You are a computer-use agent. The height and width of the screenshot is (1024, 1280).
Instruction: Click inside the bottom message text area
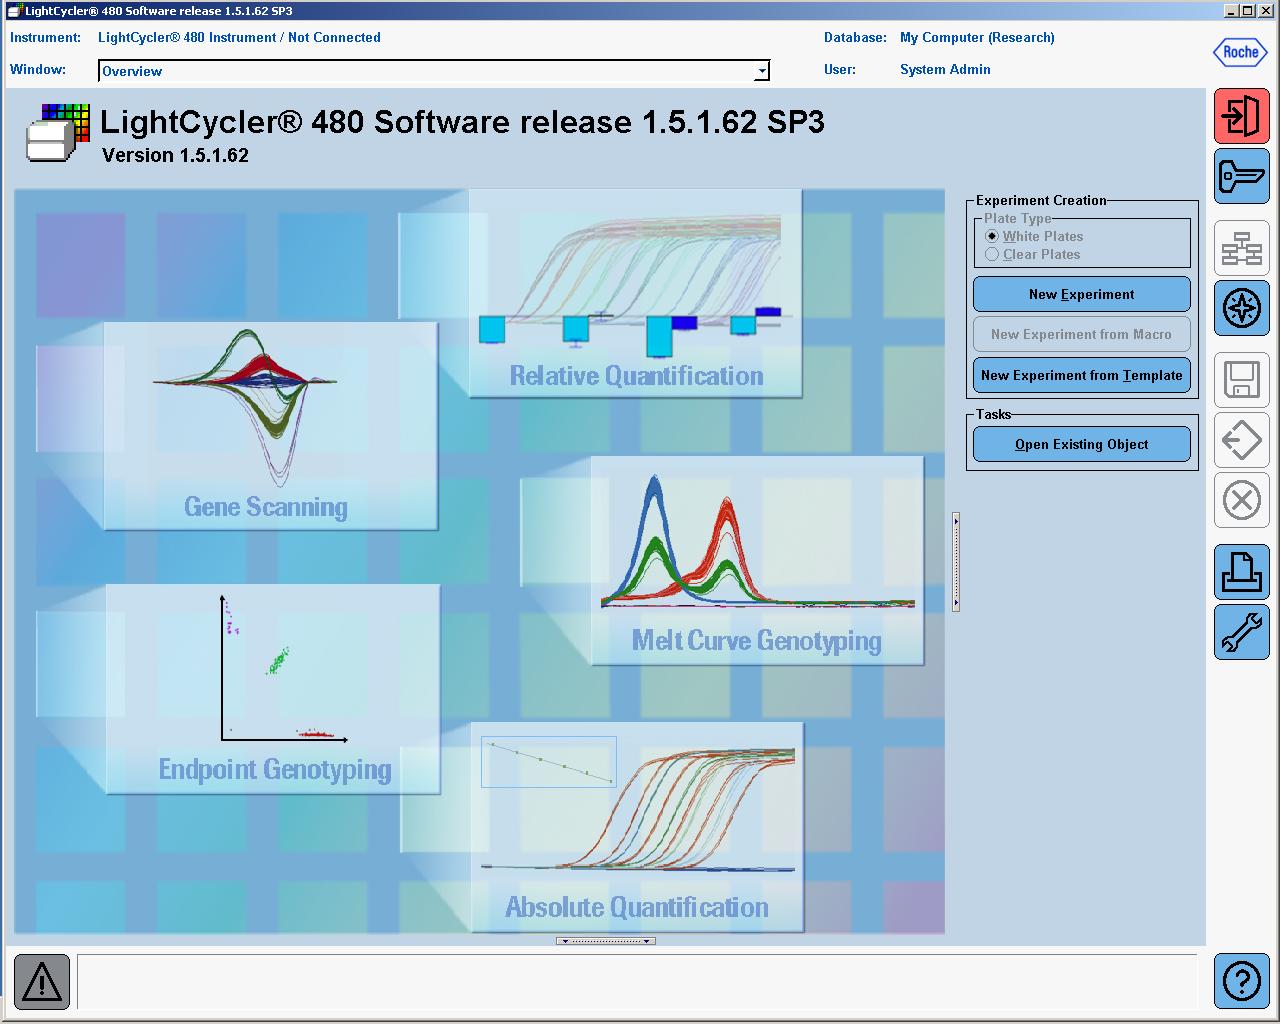(636, 981)
